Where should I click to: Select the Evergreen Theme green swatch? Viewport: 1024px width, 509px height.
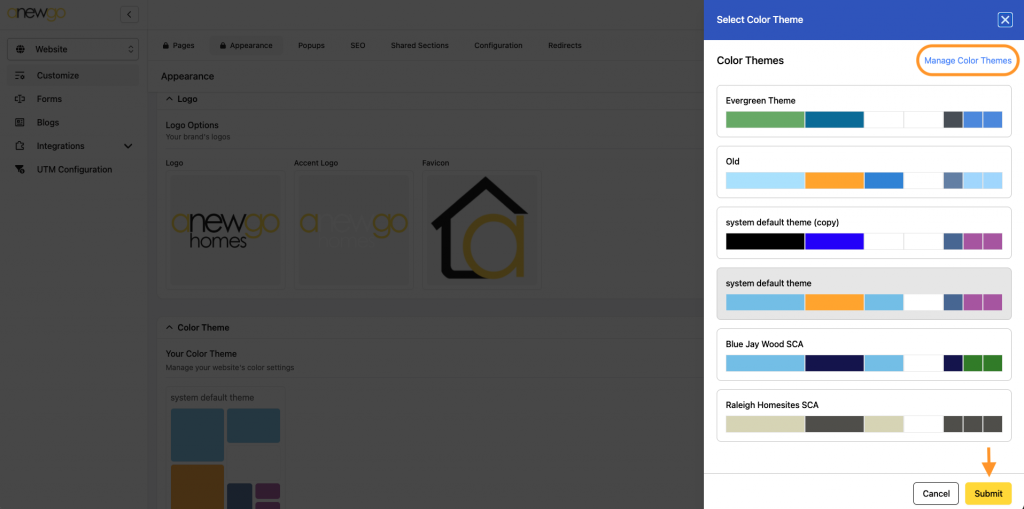[765, 120]
